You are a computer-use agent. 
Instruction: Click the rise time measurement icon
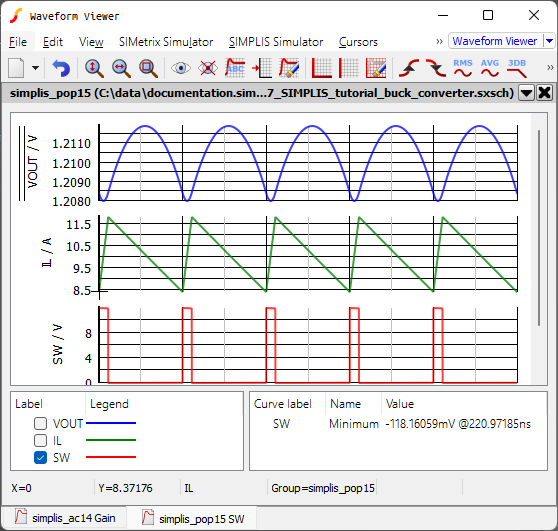409,68
